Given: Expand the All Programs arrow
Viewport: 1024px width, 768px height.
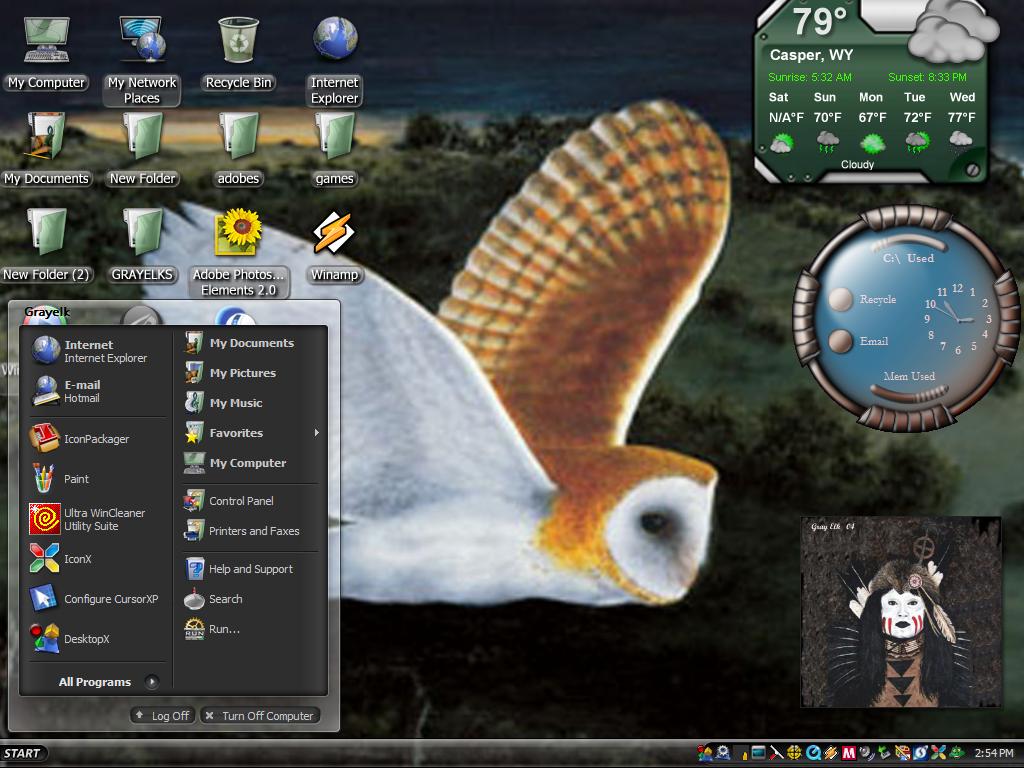Looking at the screenshot, I should (152, 682).
